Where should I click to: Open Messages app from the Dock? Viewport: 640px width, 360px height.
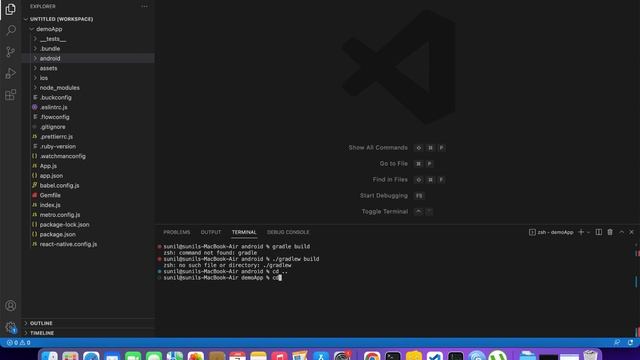pos(154,356)
